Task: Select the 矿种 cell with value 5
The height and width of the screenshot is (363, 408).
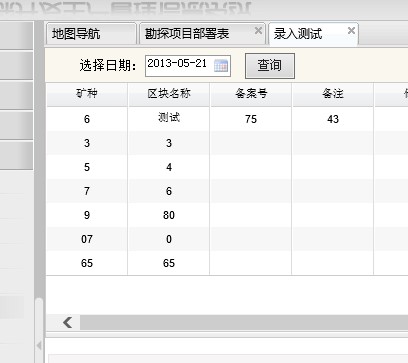Action: (87, 167)
